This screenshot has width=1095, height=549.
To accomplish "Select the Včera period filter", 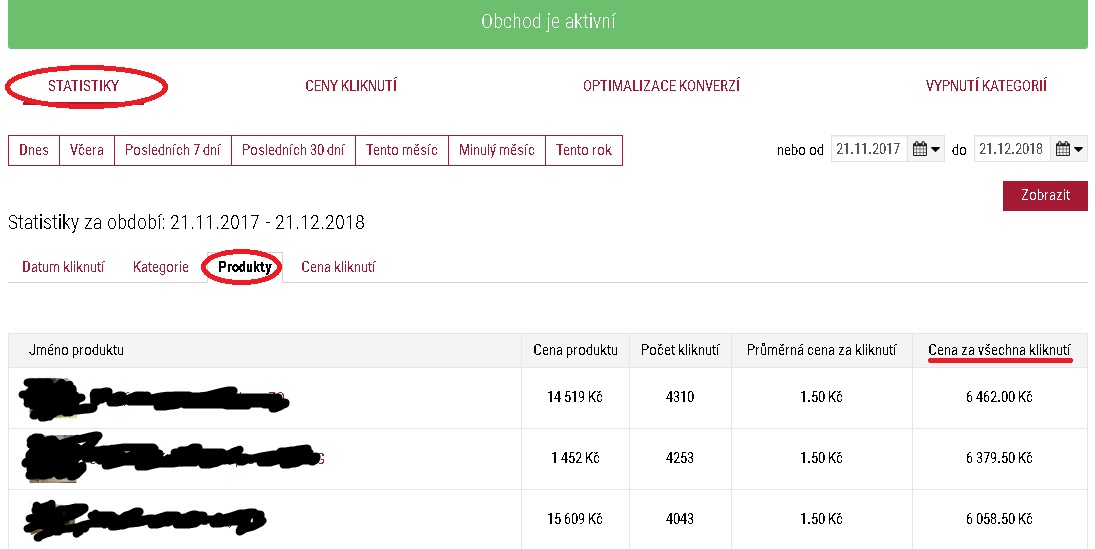I will pos(87,150).
